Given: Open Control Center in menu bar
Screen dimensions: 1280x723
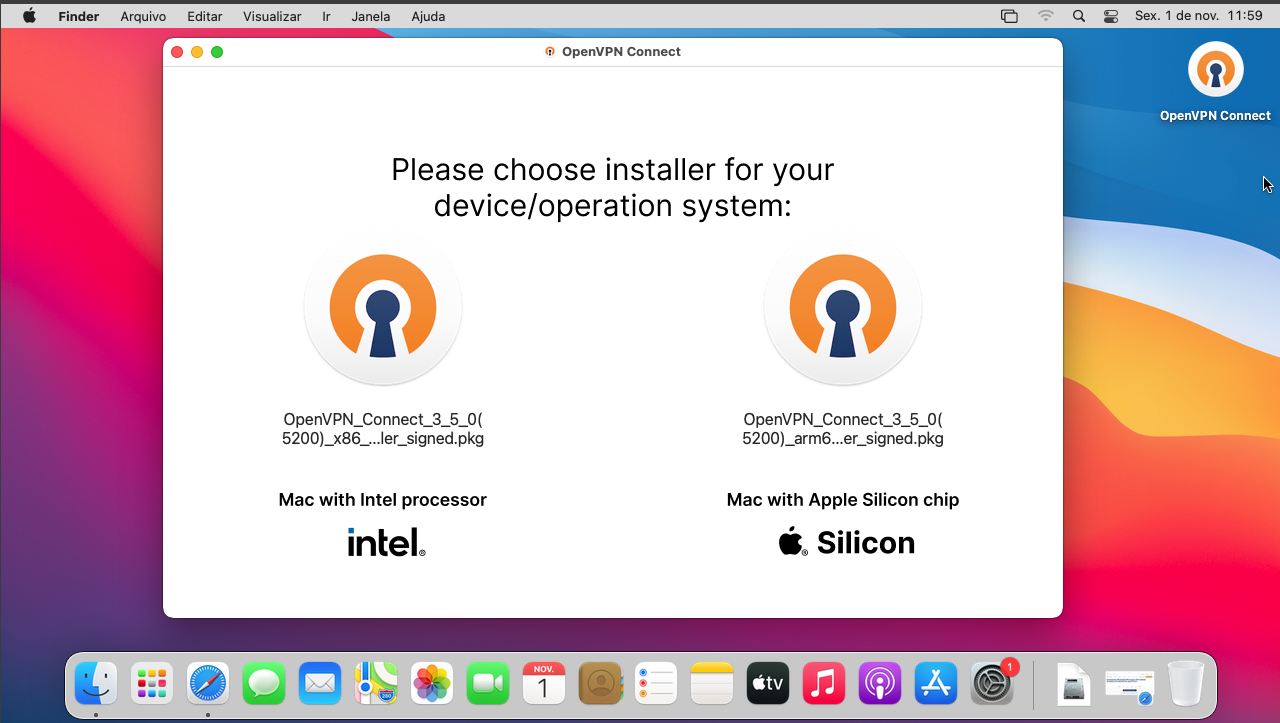Looking at the screenshot, I should click(x=1111, y=16).
